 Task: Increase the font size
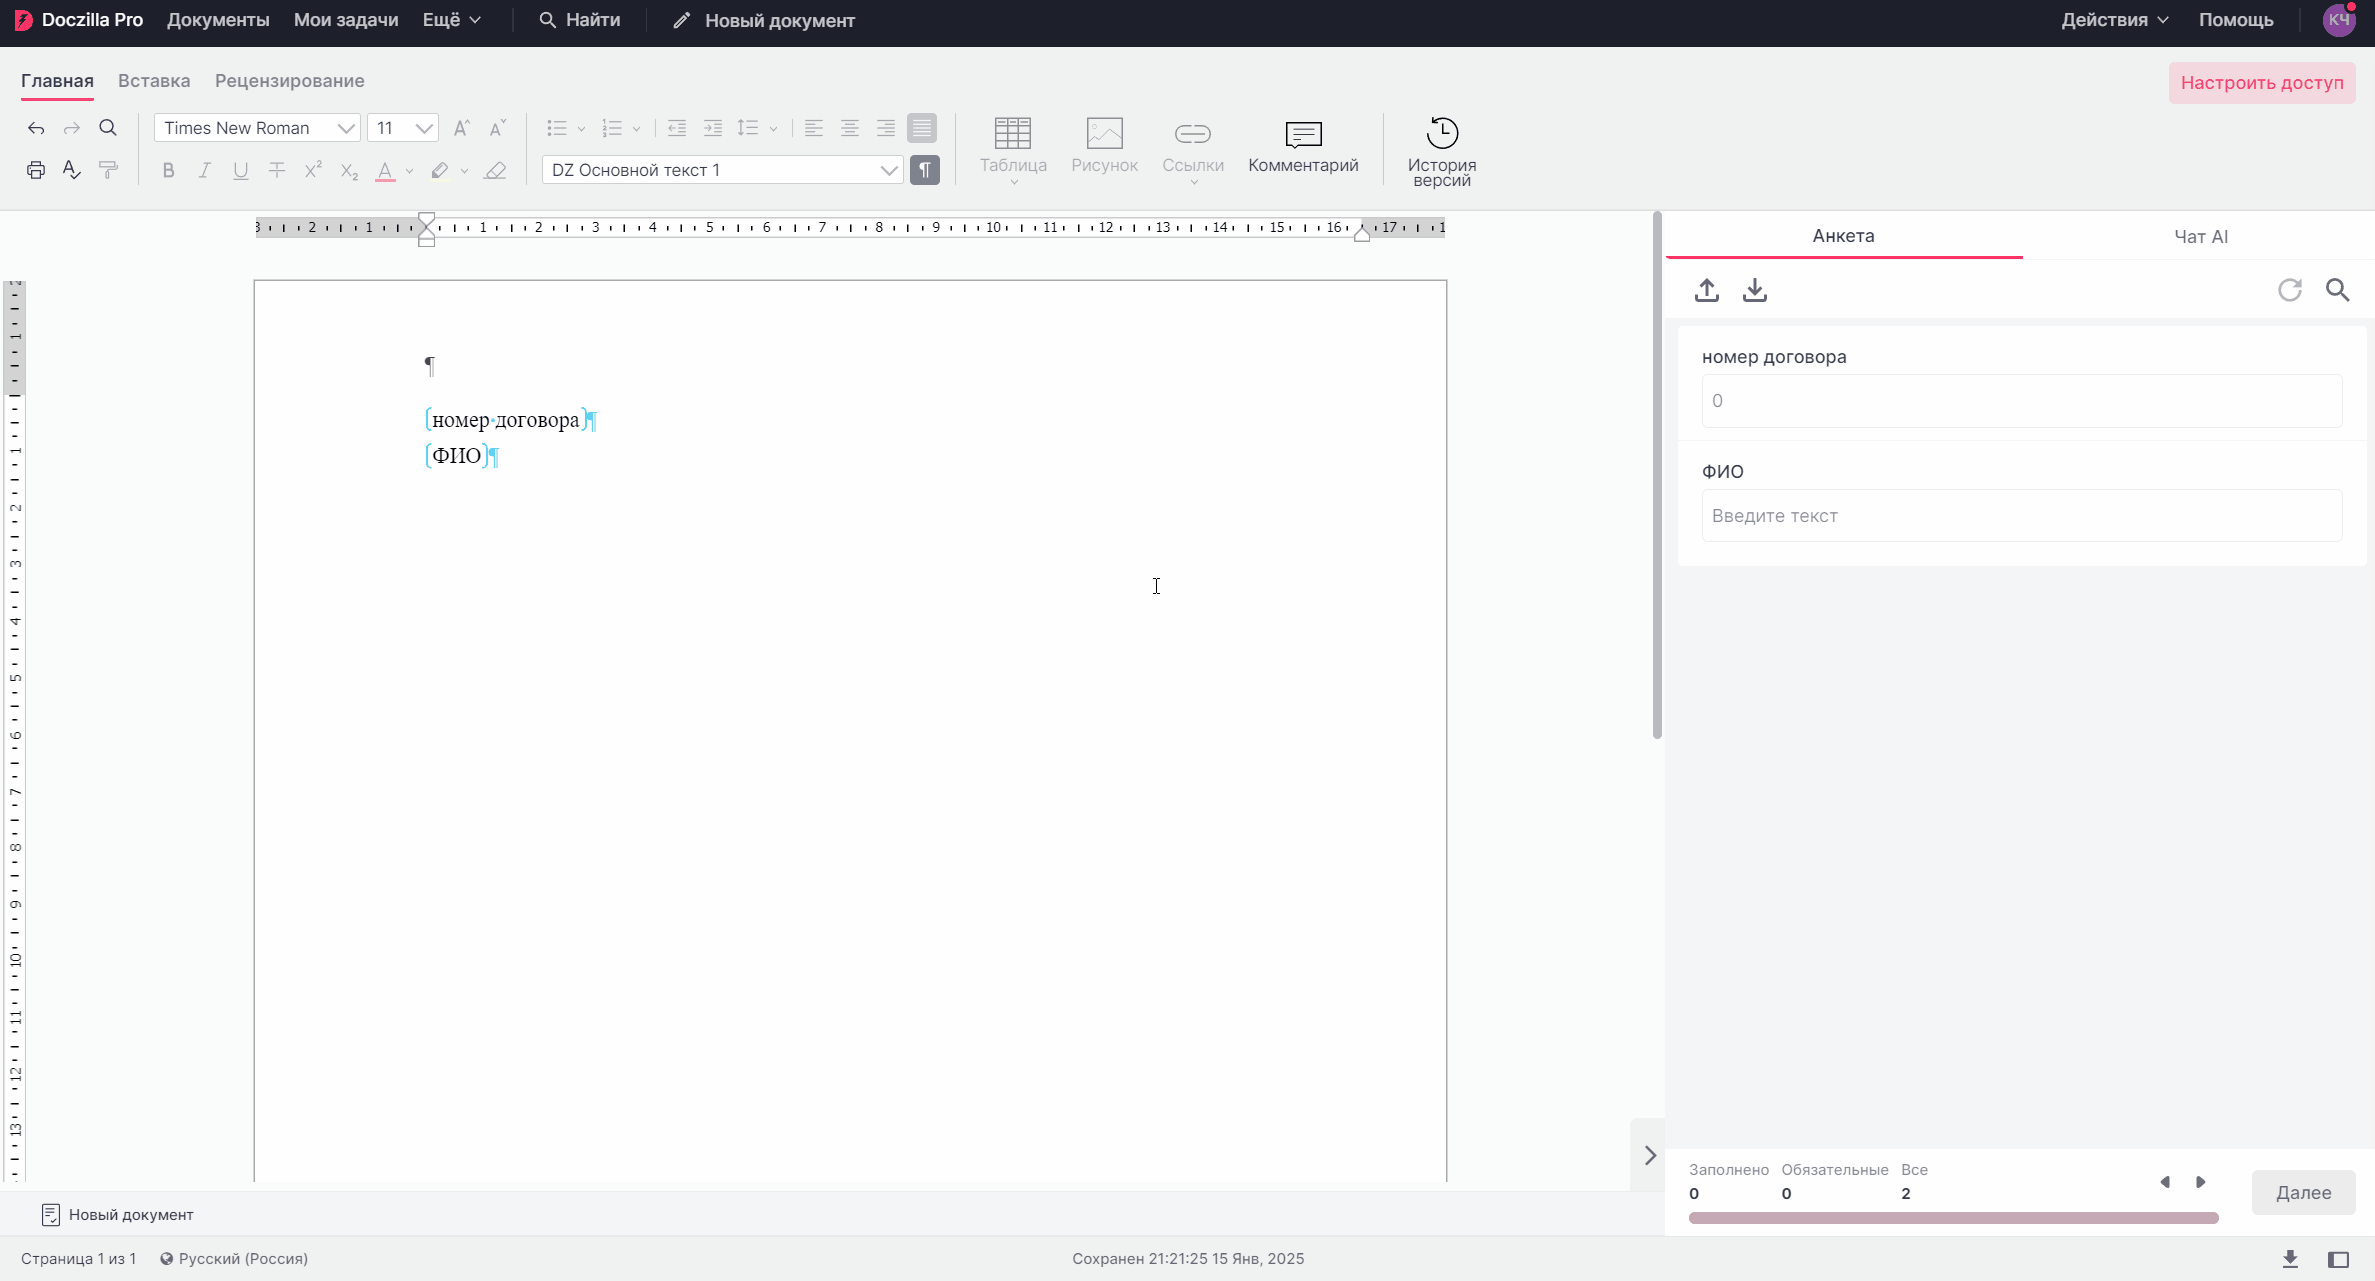coord(461,128)
